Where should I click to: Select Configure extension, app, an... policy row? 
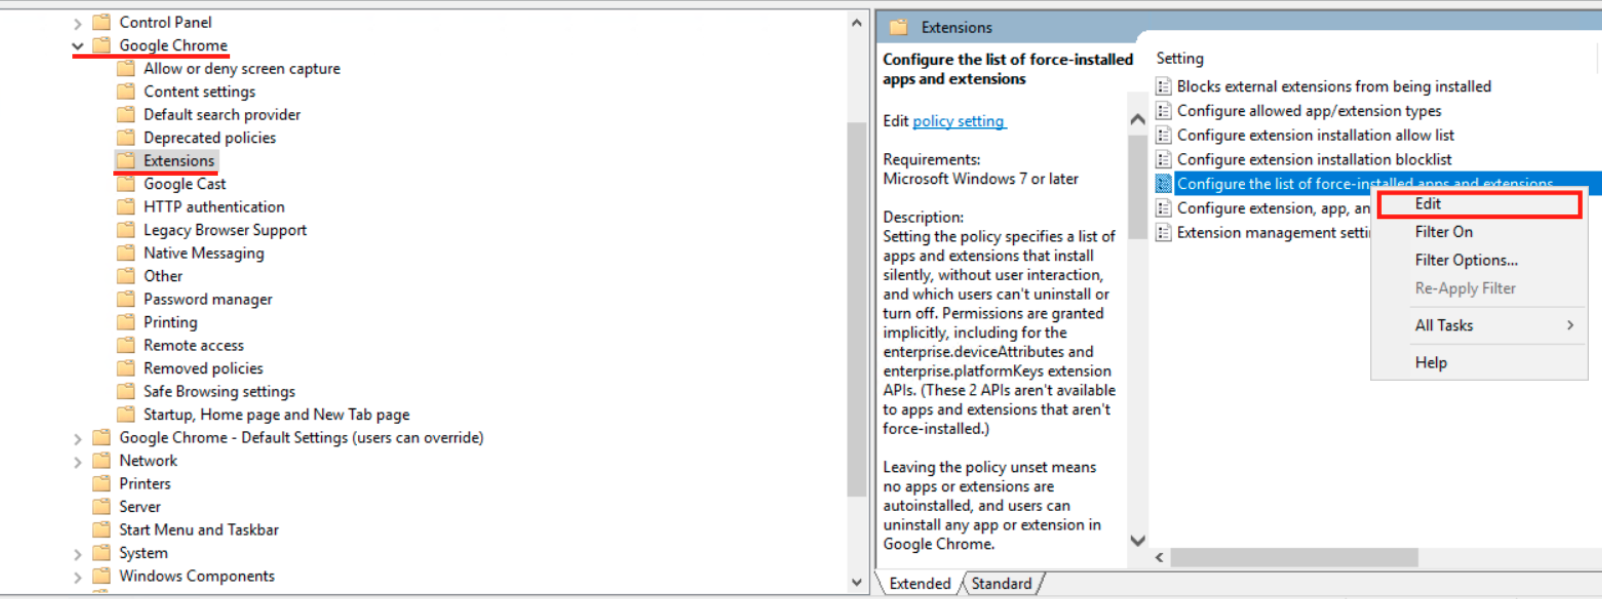pyautogui.click(x=1273, y=208)
